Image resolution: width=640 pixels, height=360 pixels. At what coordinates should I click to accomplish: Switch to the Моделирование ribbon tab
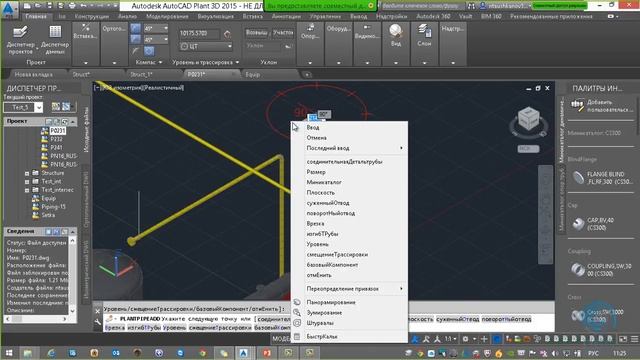(167, 17)
